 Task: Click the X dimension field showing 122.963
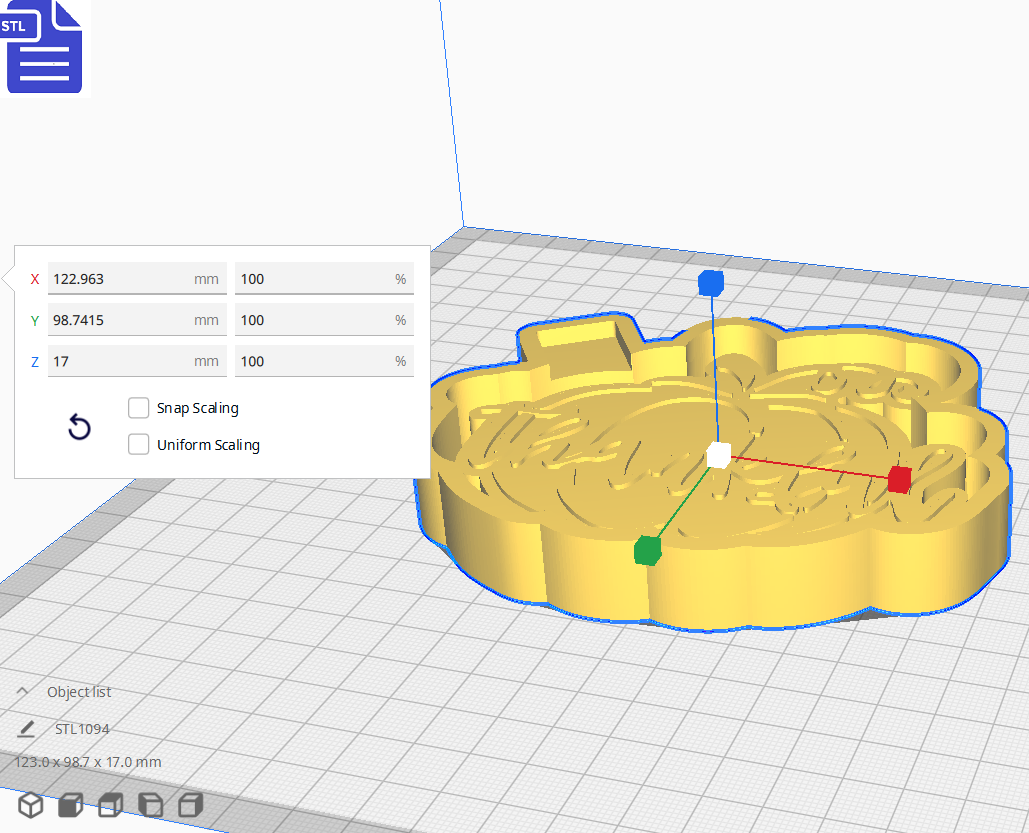pyautogui.click(x=137, y=278)
